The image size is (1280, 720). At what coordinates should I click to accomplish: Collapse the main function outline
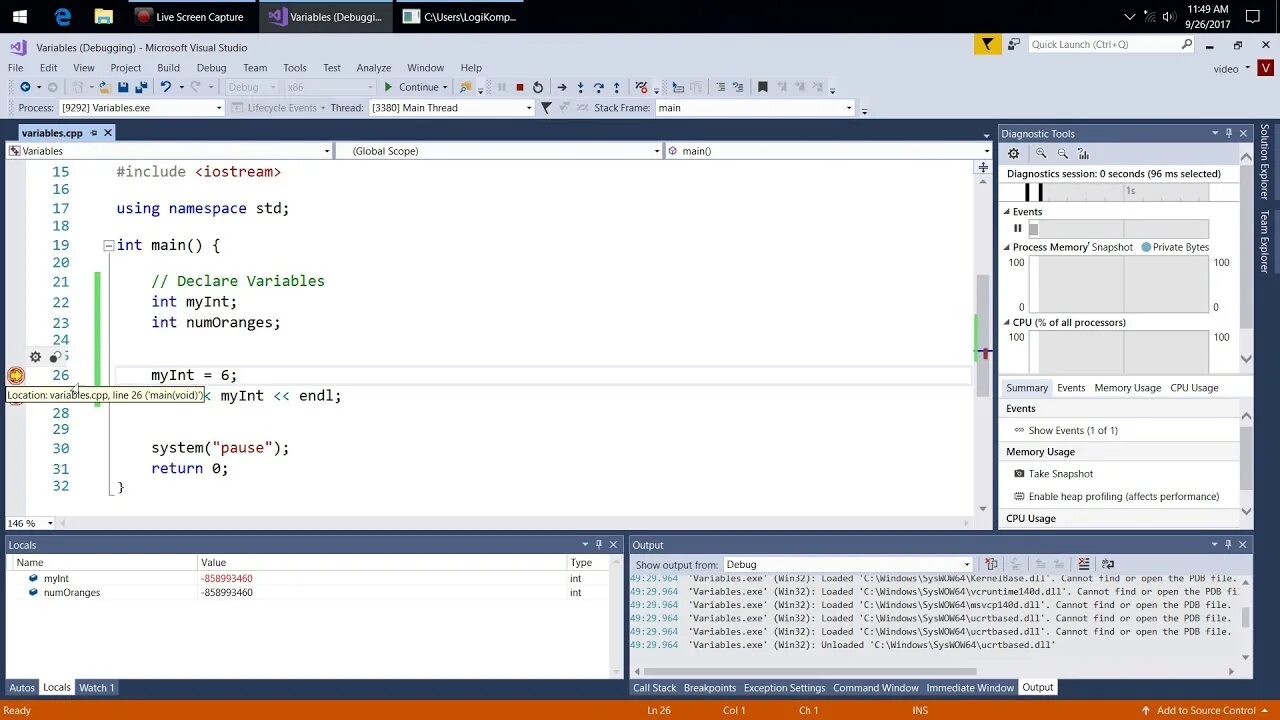tap(108, 245)
